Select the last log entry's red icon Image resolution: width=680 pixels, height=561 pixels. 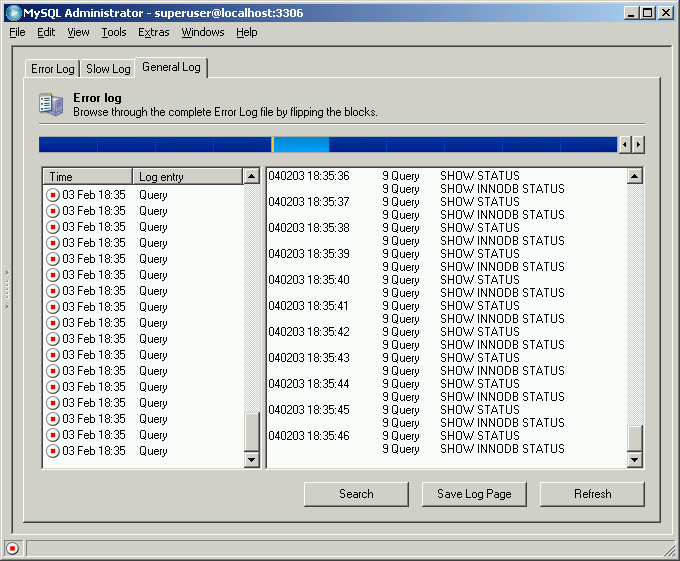coord(53,451)
